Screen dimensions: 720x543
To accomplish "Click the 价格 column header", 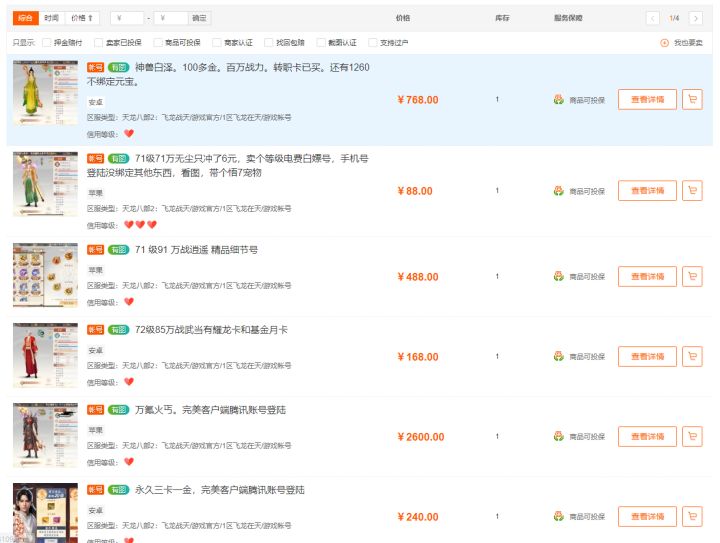I will pos(403,18).
